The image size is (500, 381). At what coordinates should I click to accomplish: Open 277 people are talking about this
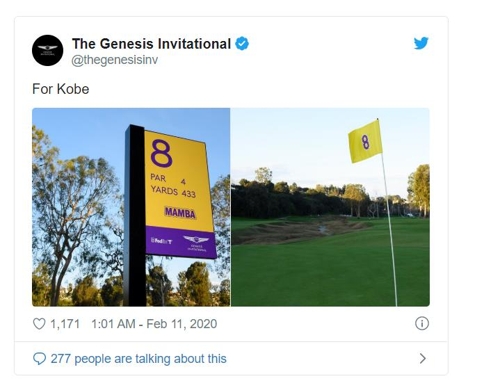pos(138,359)
